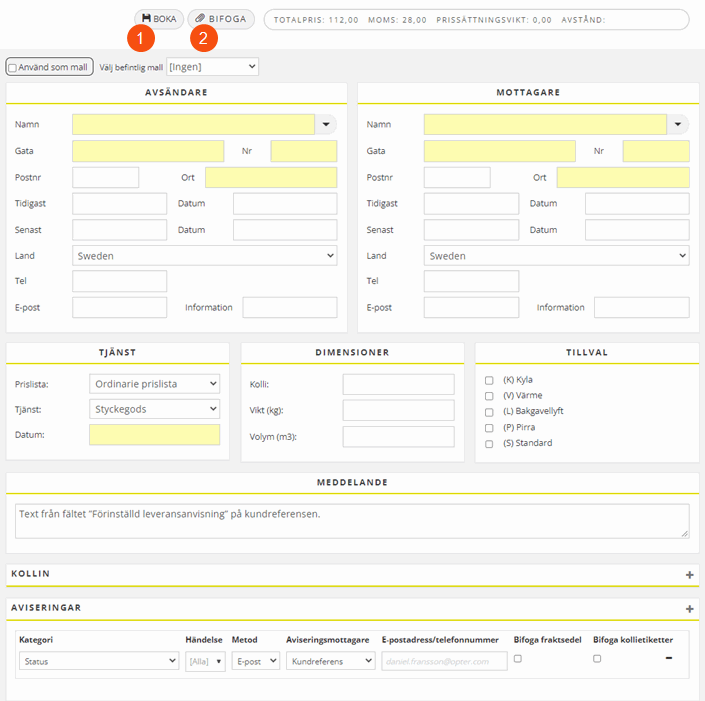Screen dimensions: 705x701
Task: Select the Metod E-post dropdown
Action: tap(255, 661)
